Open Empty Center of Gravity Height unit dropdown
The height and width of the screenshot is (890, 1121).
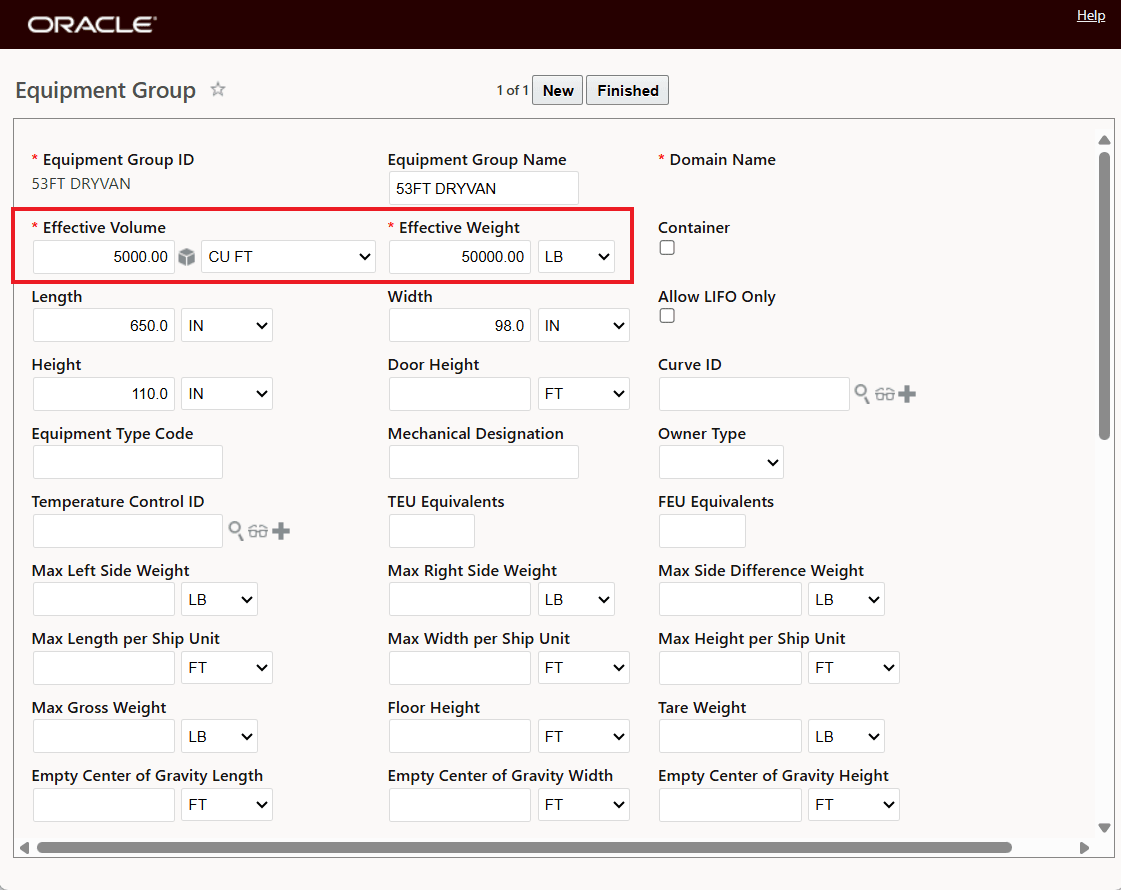click(854, 805)
